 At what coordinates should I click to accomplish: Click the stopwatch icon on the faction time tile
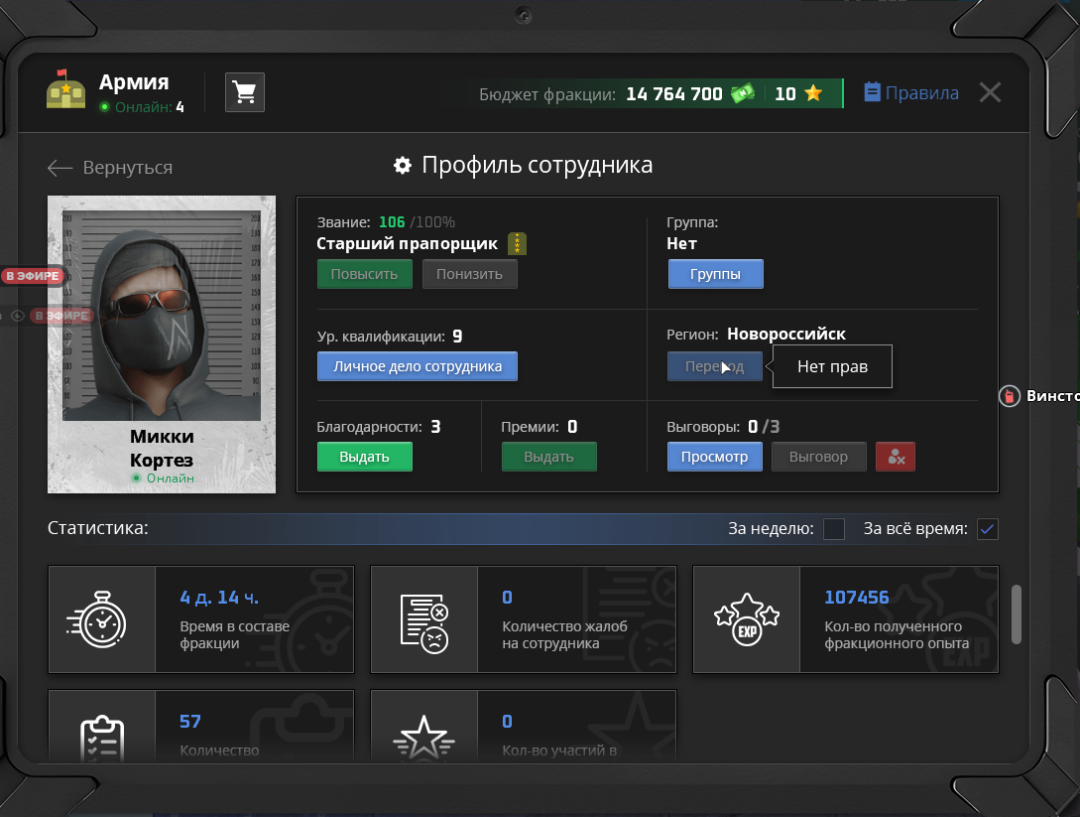(x=102, y=619)
